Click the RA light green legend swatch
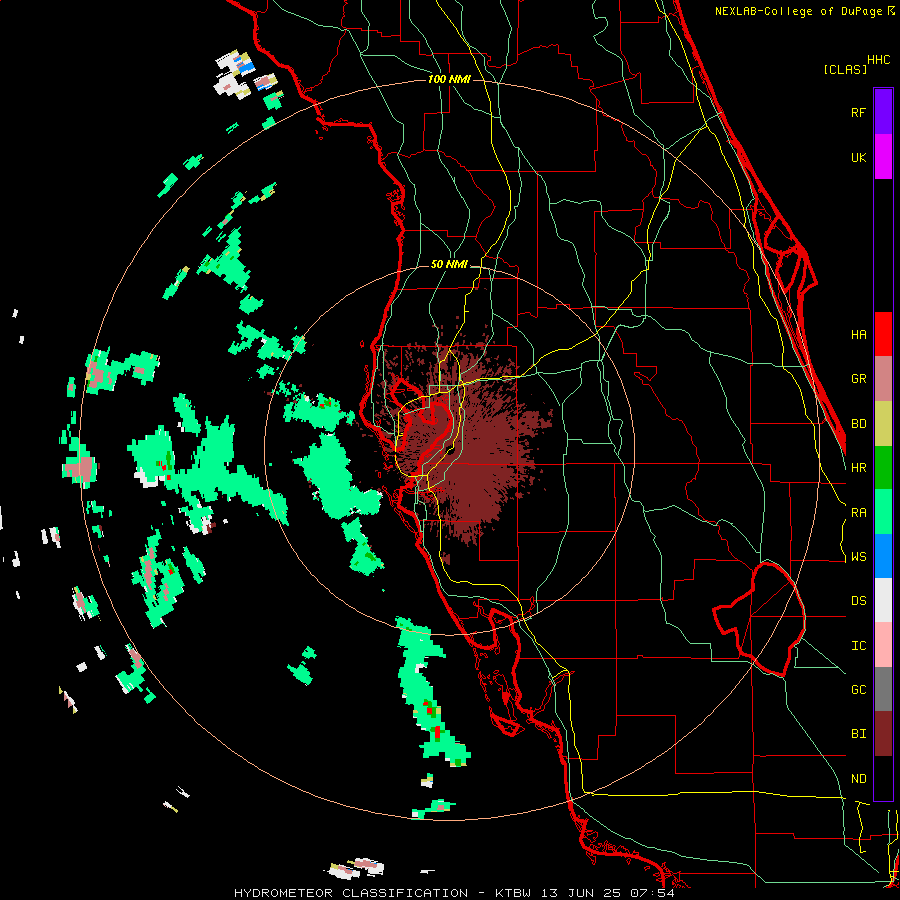 tap(883, 512)
